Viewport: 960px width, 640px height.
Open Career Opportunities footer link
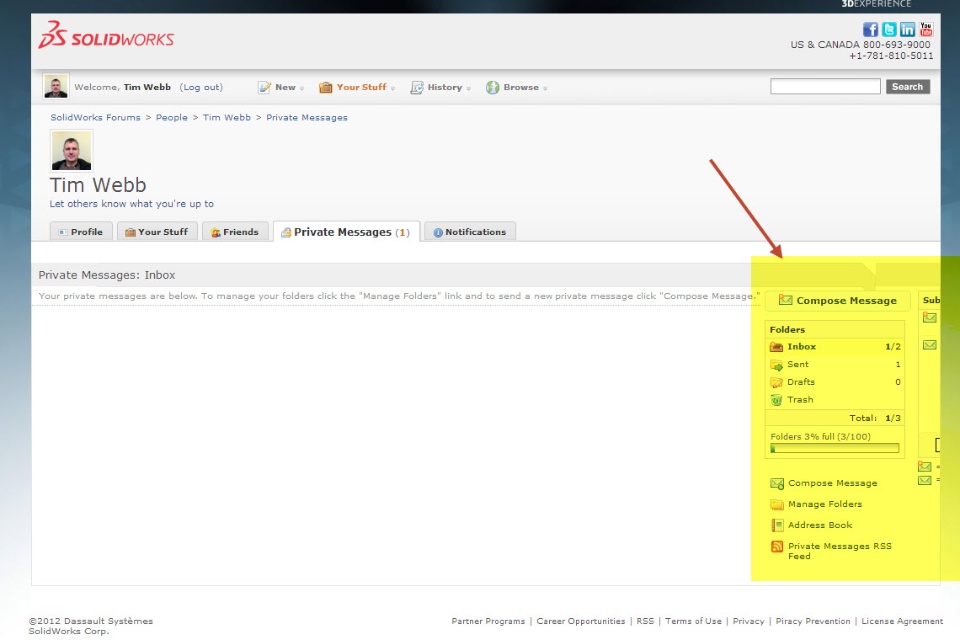point(580,621)
